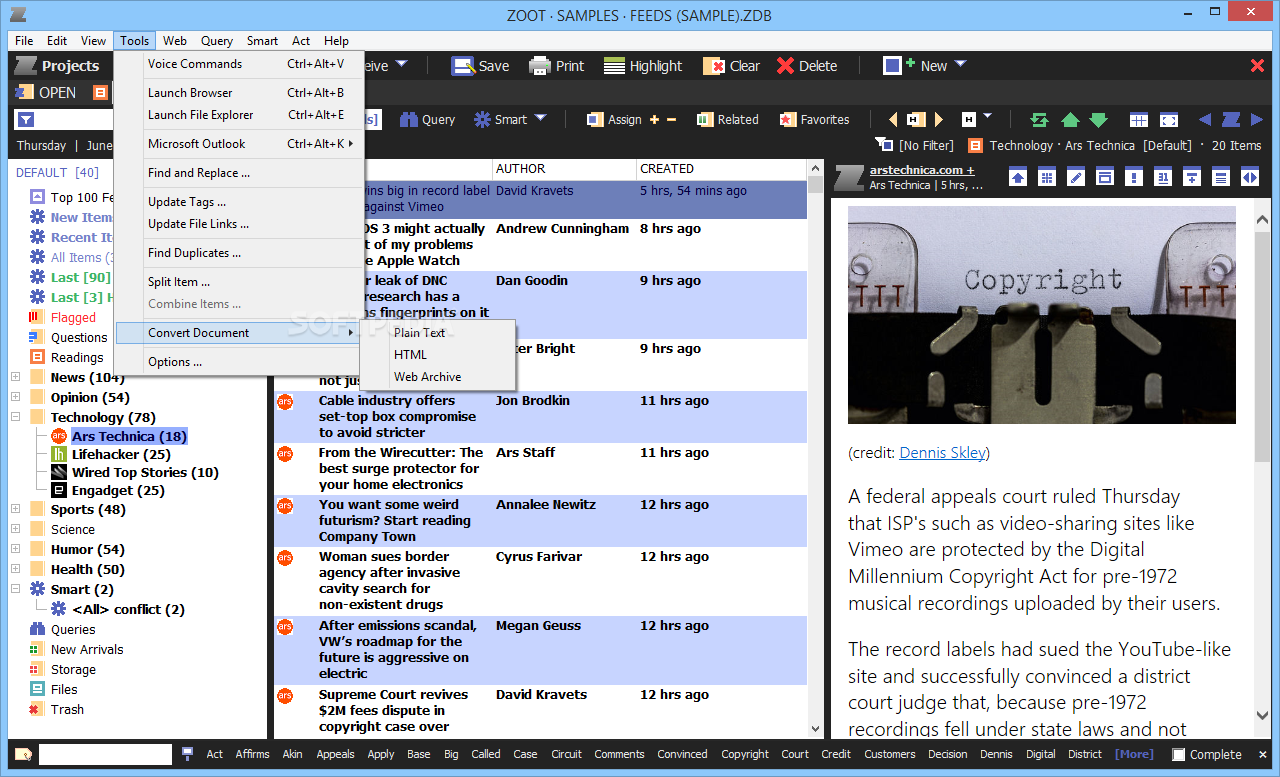Click the history forward arrow
This screenshot has height=777, width=1280.
click(x=938, y=119)
